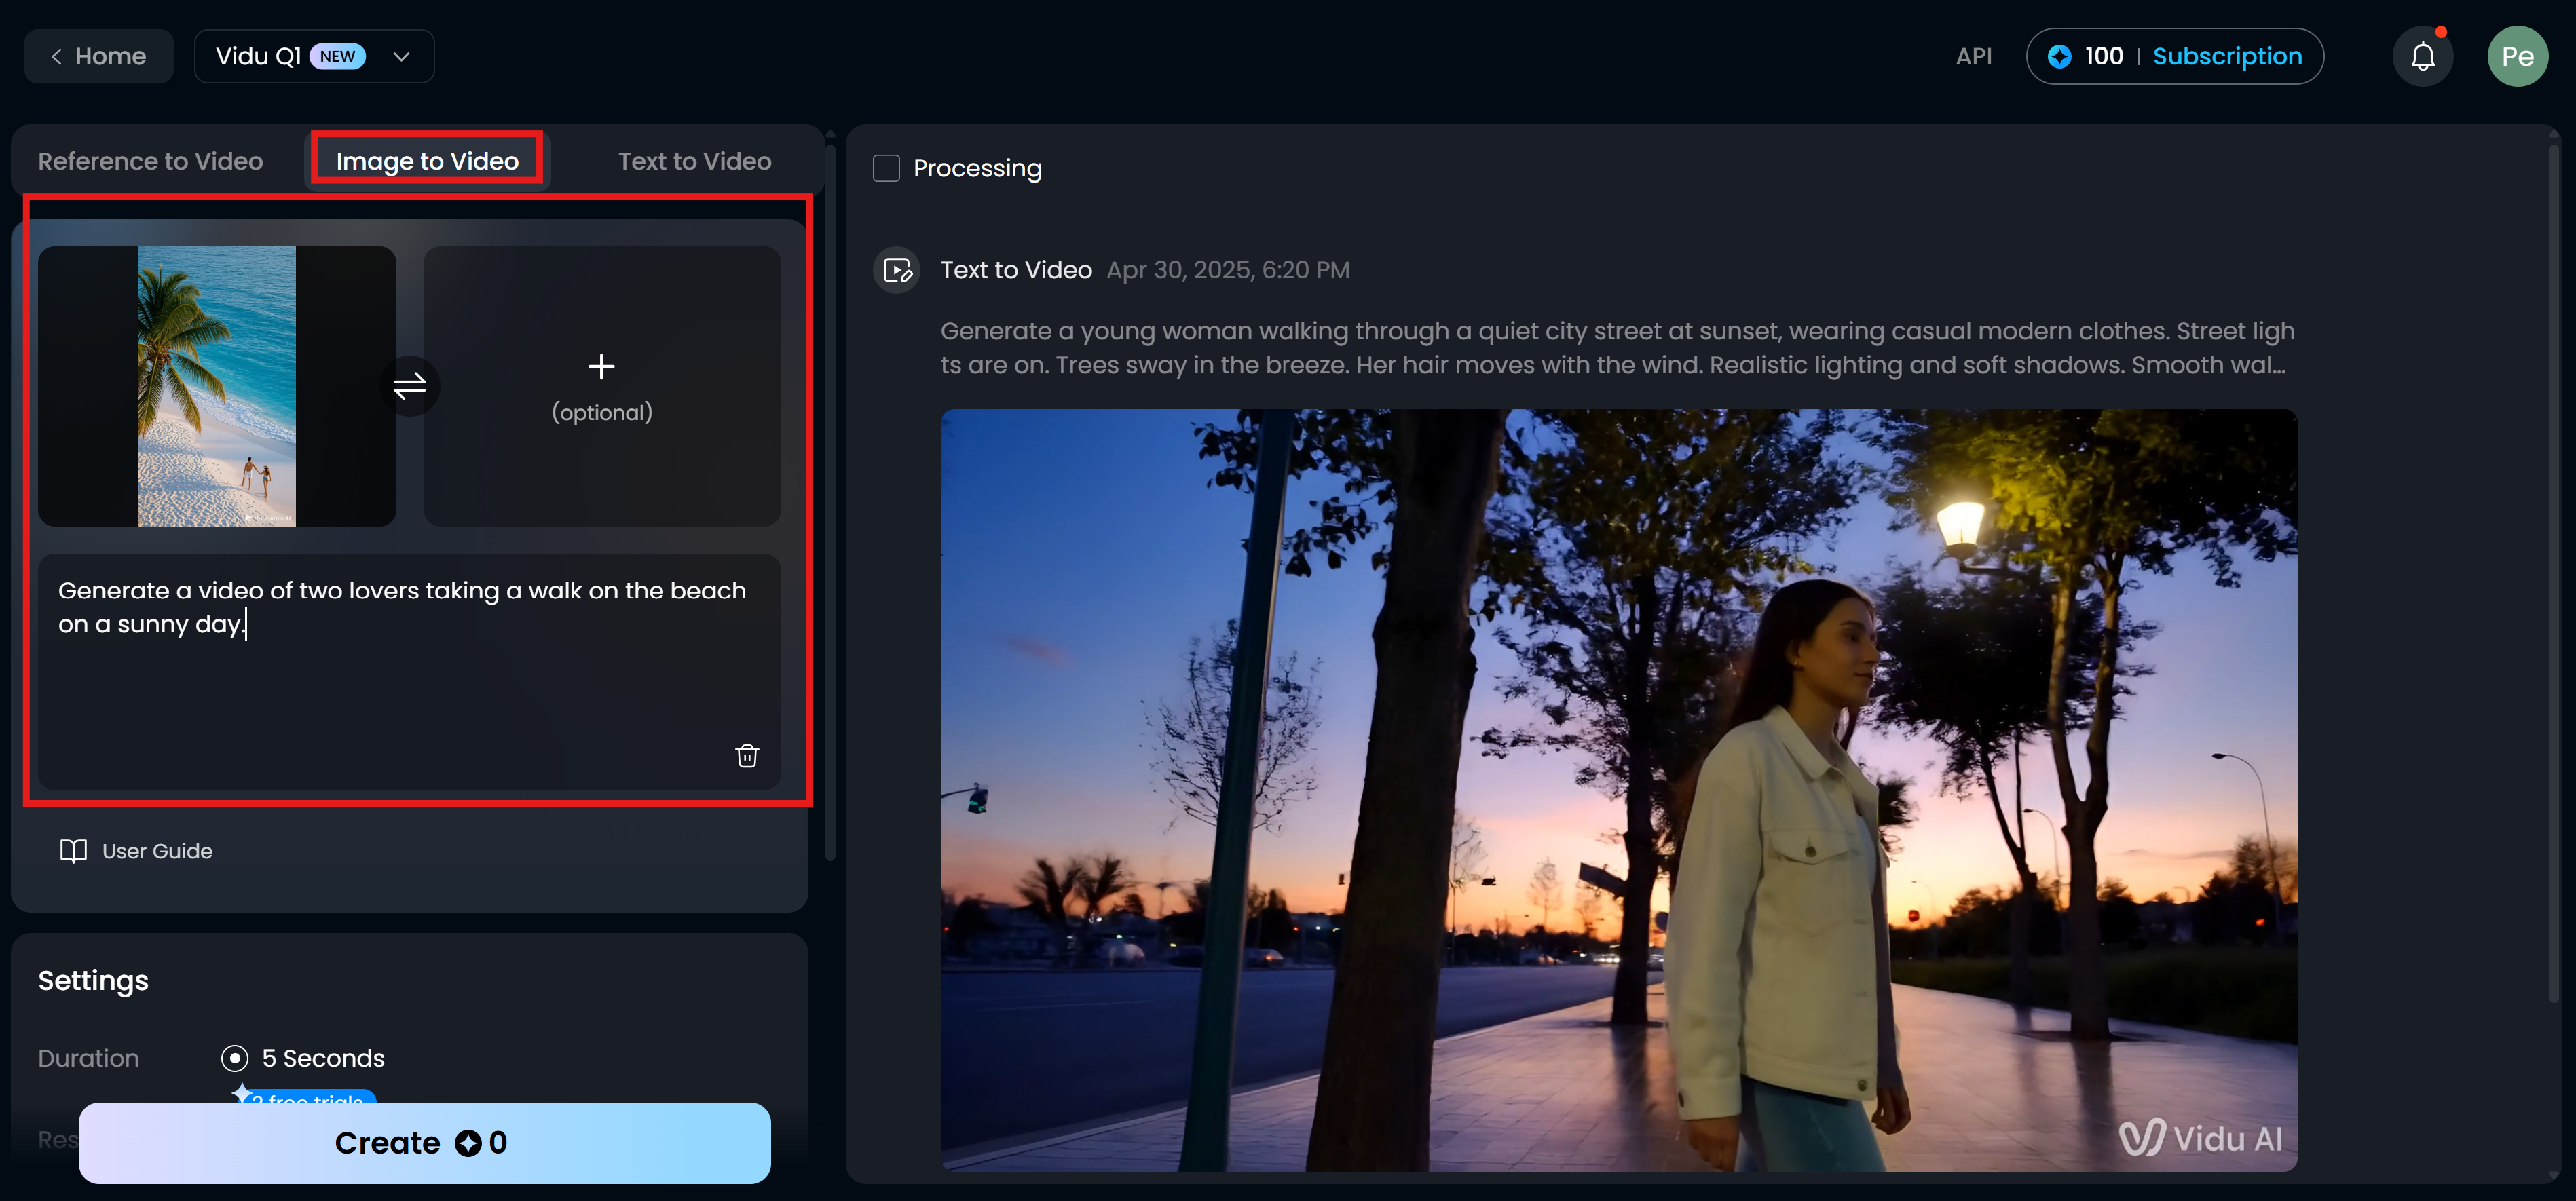The width and height of the screenshot is (2576, 1201).
Task: Click the beach image thumbnail
Action: [x=217, y=386]
